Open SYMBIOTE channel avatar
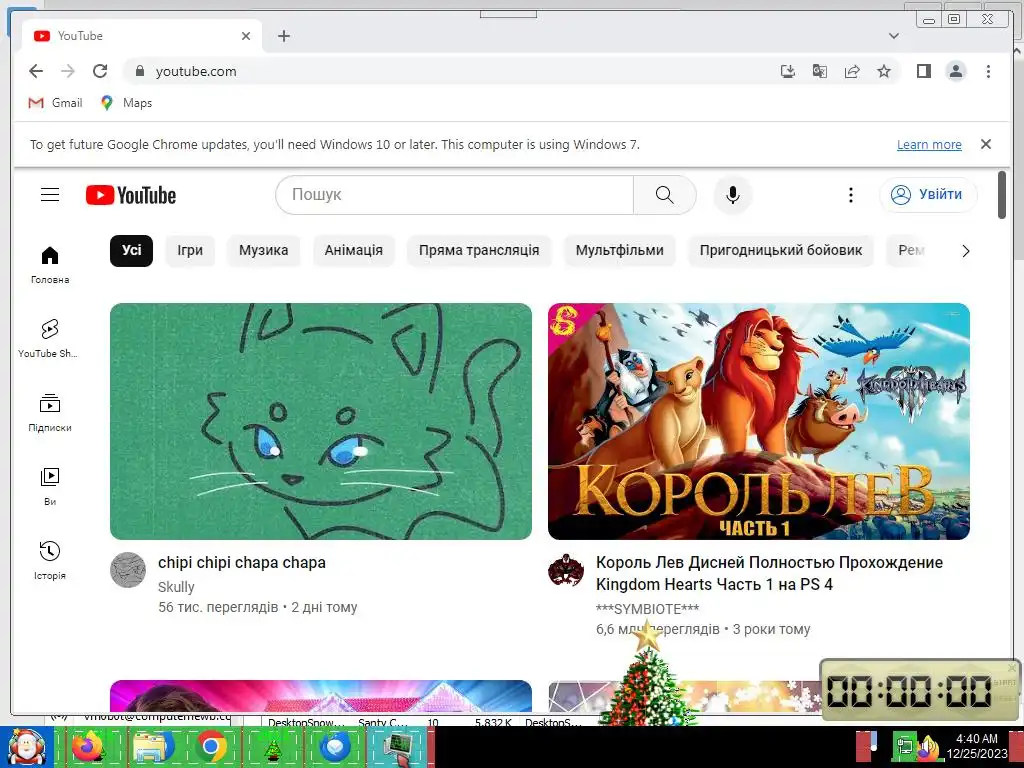Screen dimensions: 1024x768 (566, 569)
